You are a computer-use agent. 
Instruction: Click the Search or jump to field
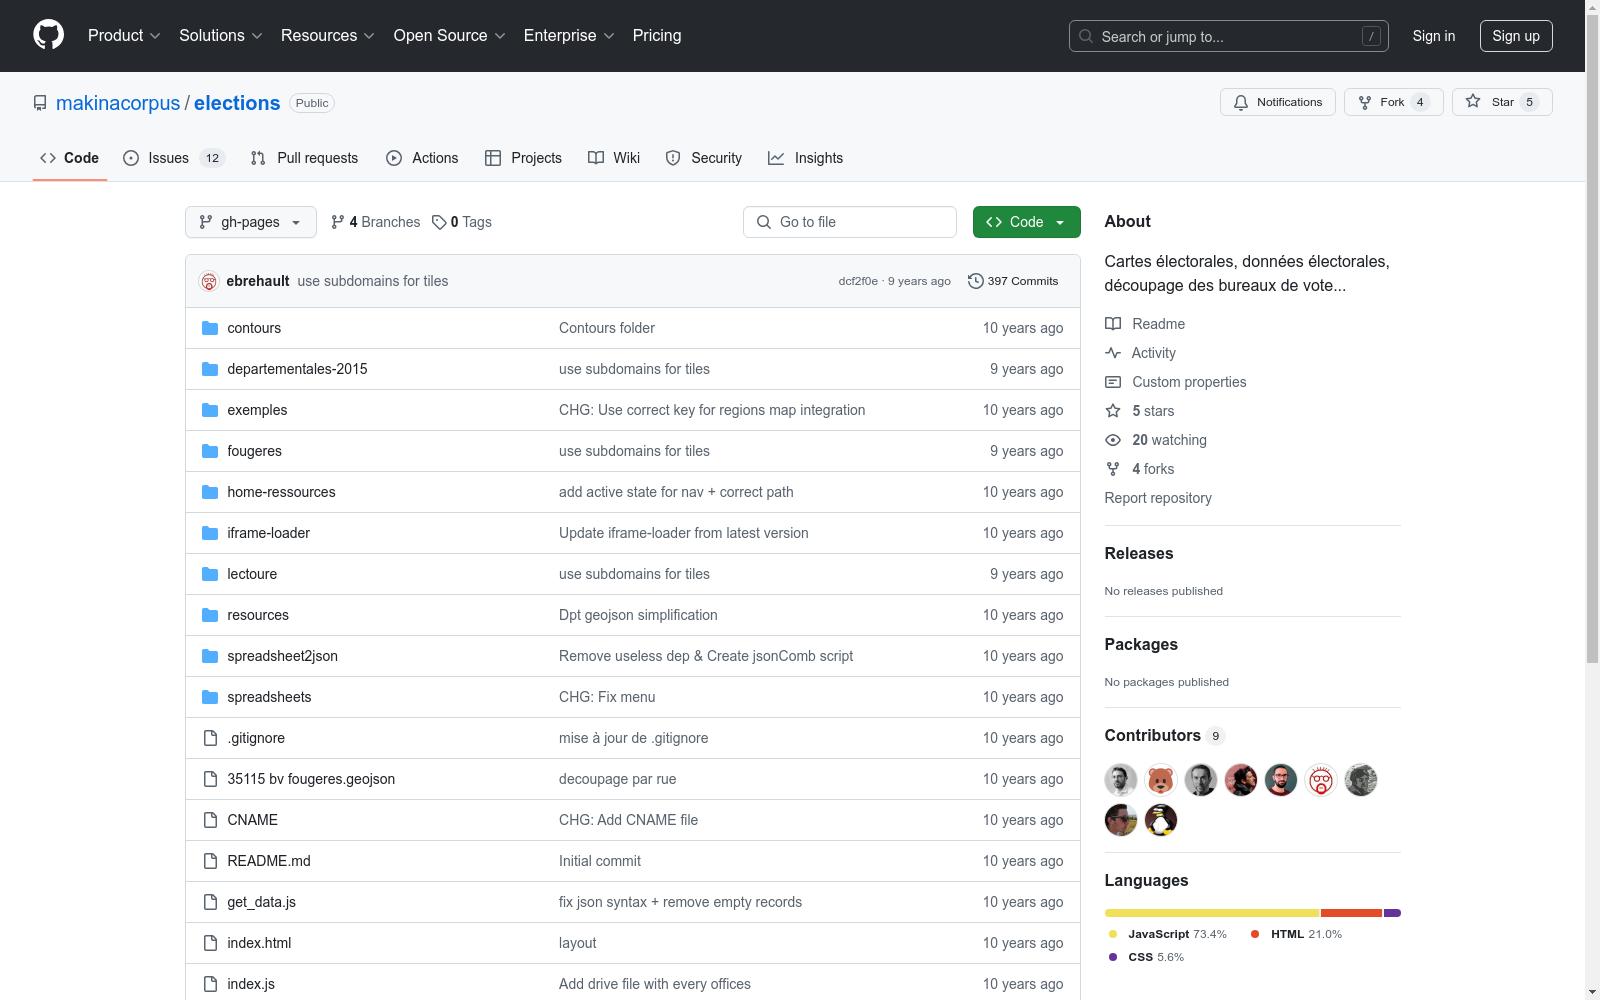click(x=1229, y=36)
